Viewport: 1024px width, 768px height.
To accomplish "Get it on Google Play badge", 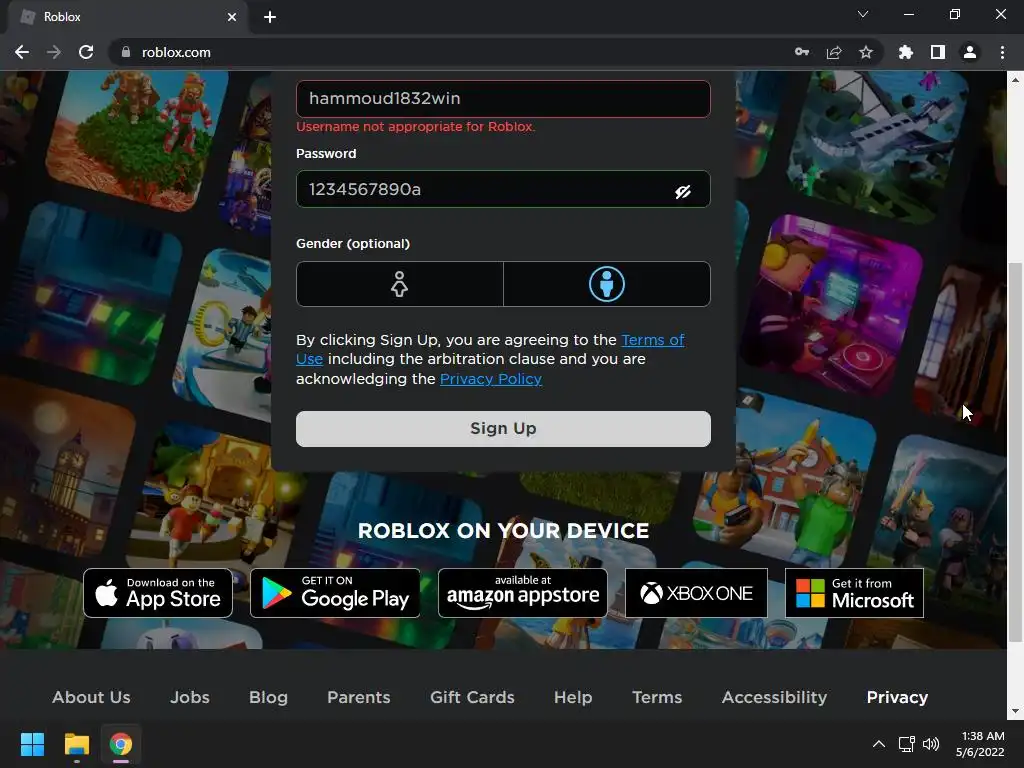I will click(335, 593).
